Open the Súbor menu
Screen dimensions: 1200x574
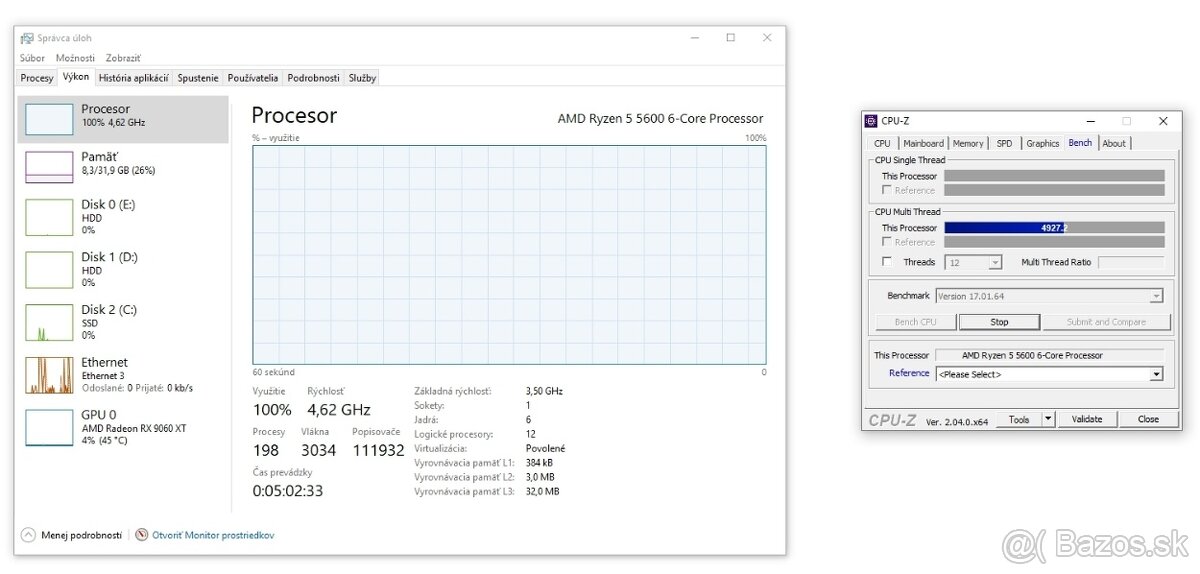(33, 58)
